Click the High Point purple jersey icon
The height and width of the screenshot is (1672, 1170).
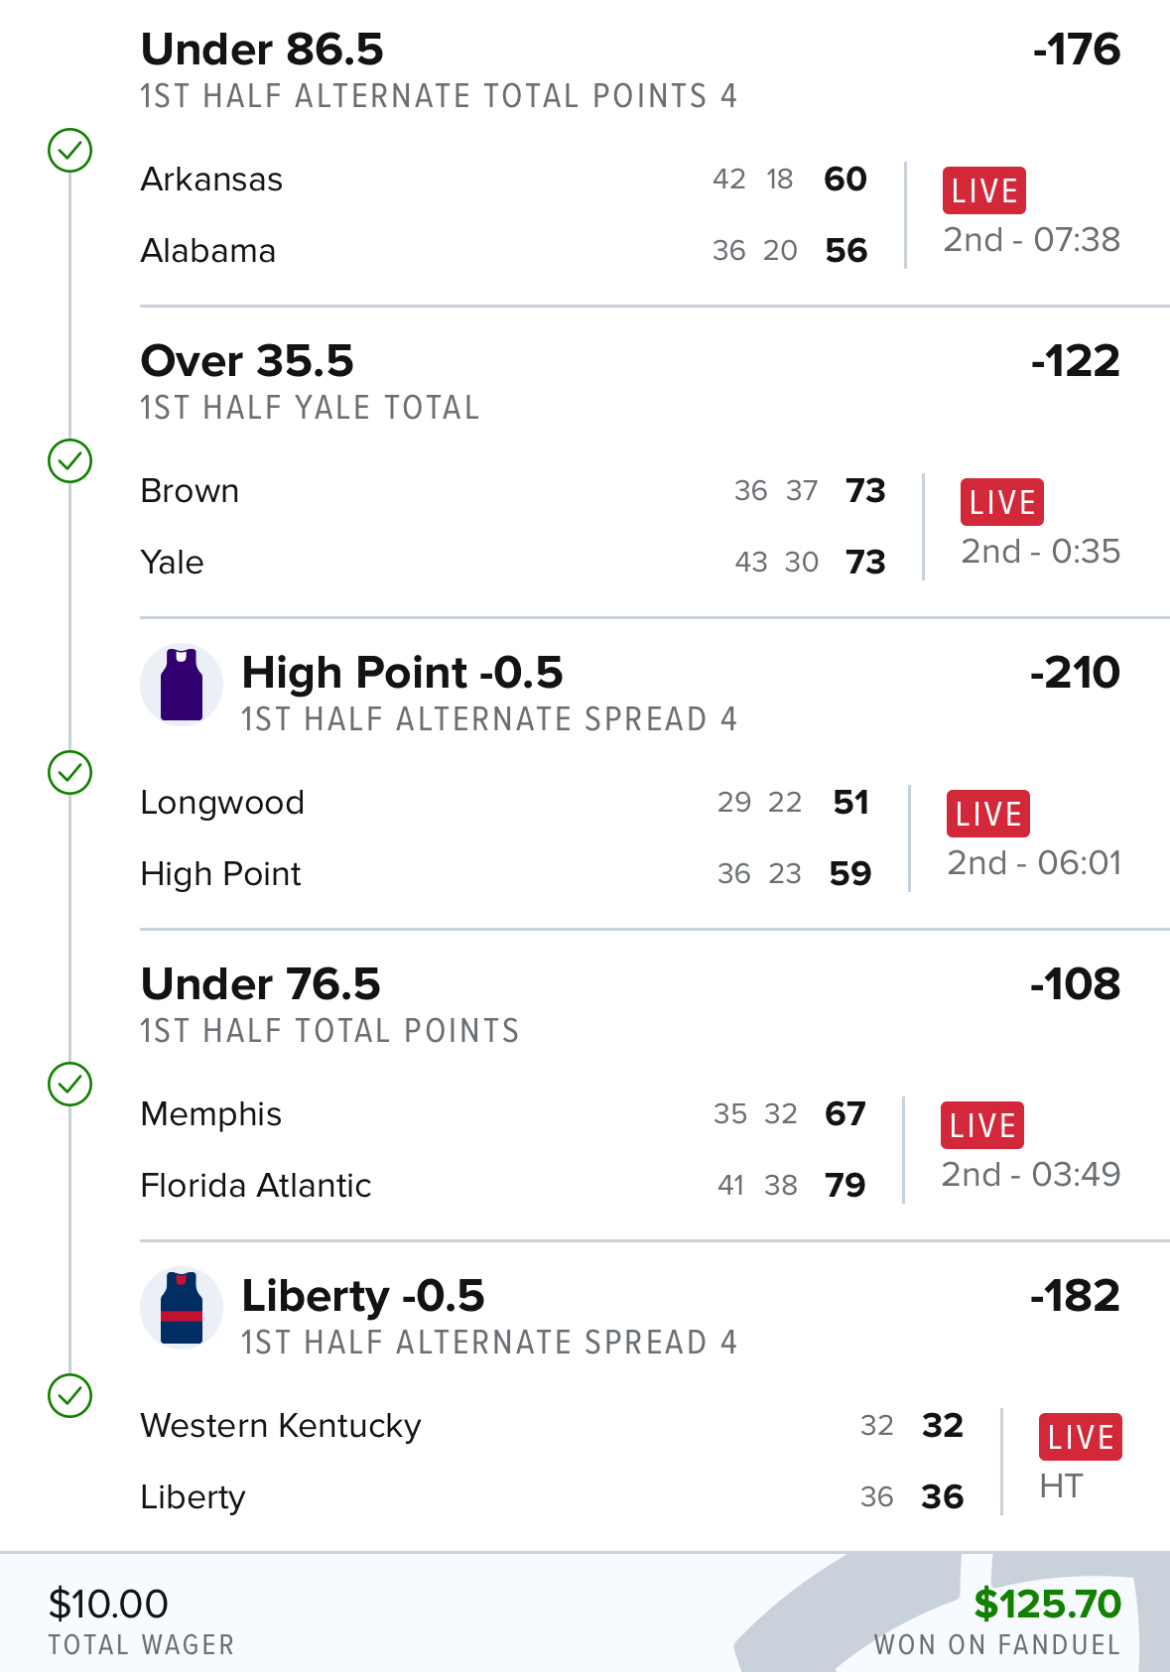(181, 685)
